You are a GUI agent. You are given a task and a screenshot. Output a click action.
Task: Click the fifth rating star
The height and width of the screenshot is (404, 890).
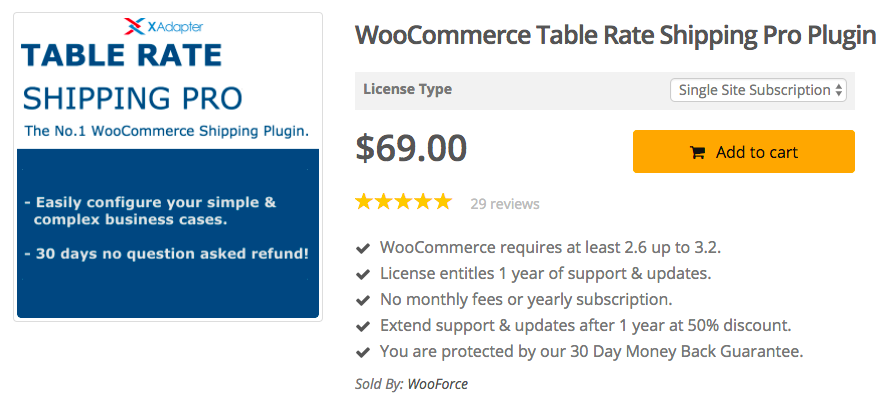coord(443,202)
